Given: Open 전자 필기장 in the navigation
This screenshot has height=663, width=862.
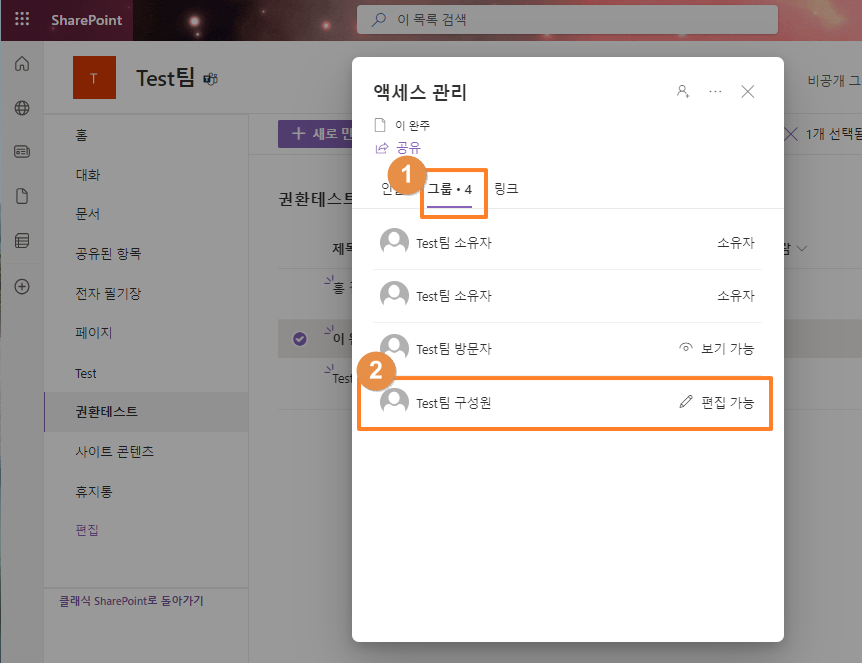Looking at the screenshot, I should tap(108, 294).
